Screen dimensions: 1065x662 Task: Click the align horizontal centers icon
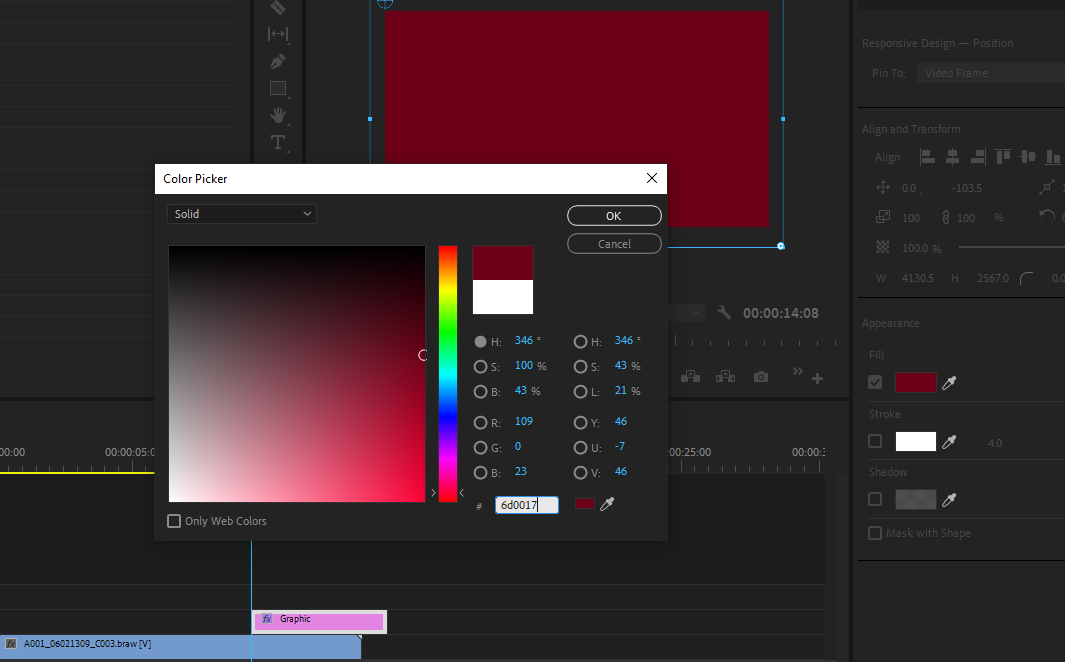click(x=951, y=157)
